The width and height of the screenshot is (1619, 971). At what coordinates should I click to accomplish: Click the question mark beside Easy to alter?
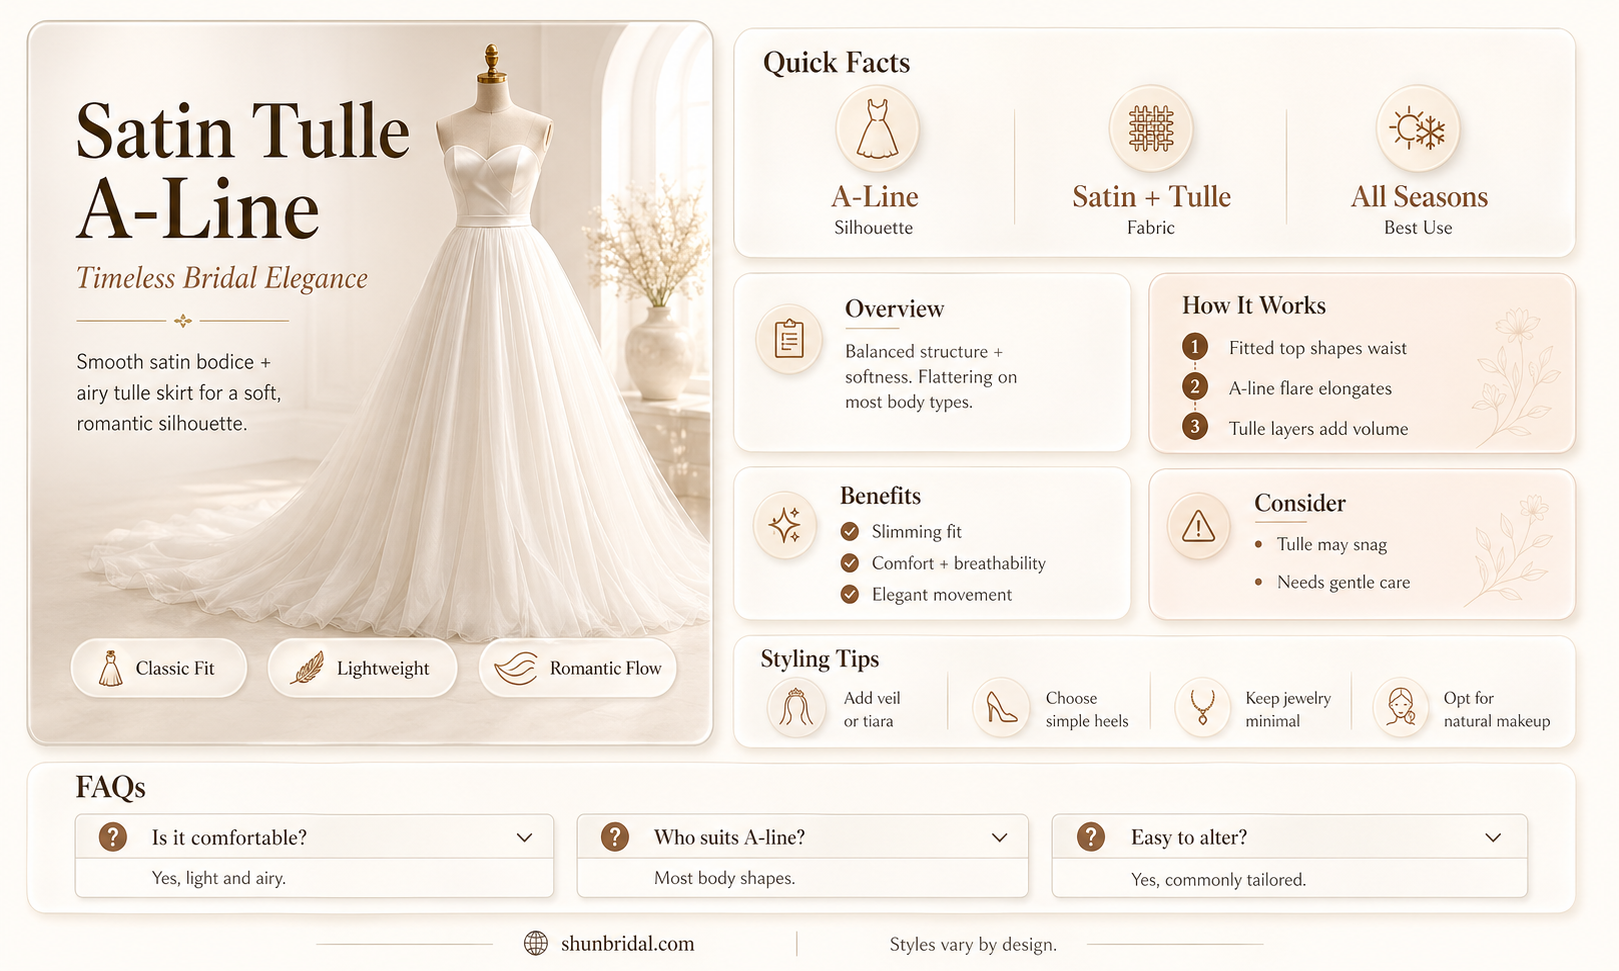(x=1091, y=837)
